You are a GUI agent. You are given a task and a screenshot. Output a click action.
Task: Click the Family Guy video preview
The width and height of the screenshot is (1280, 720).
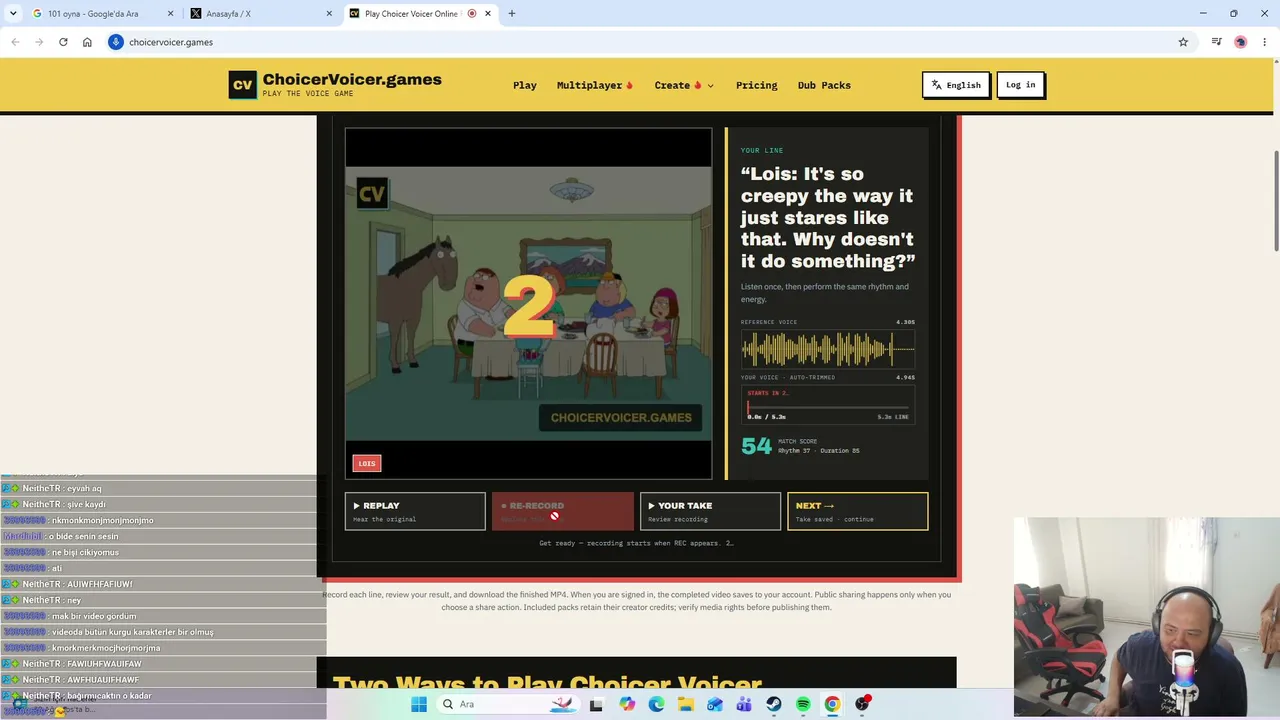(529, 303)
